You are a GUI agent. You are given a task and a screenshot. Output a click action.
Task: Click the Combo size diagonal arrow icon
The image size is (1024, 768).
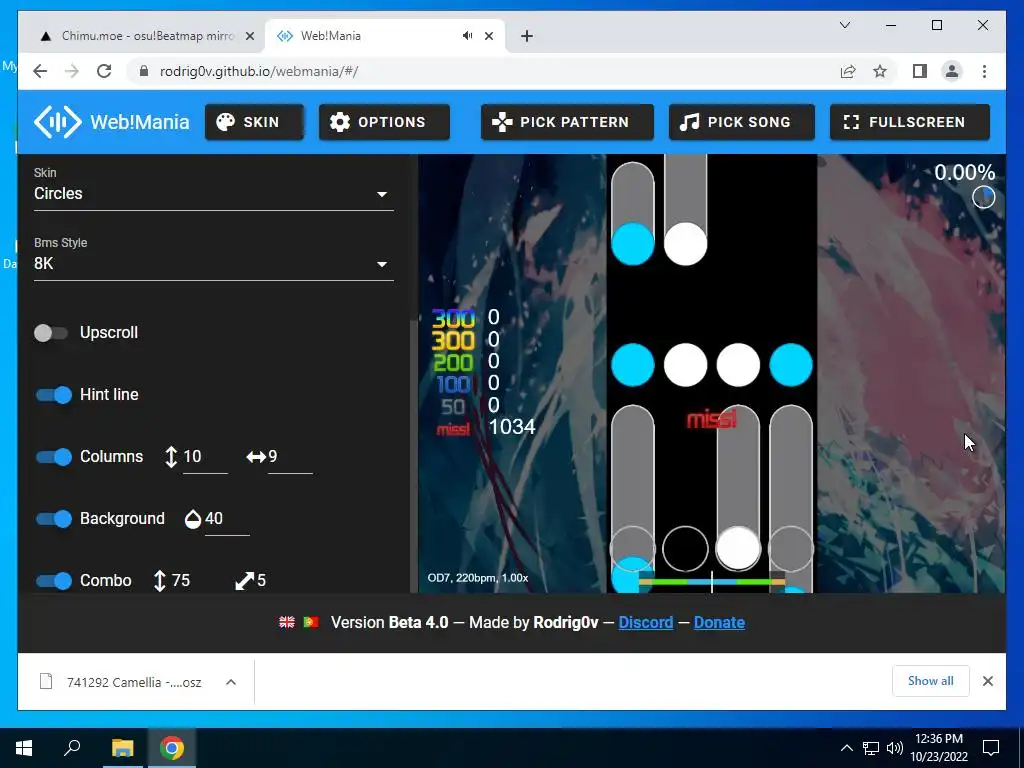pyautogui.click(x=244, y=581)
